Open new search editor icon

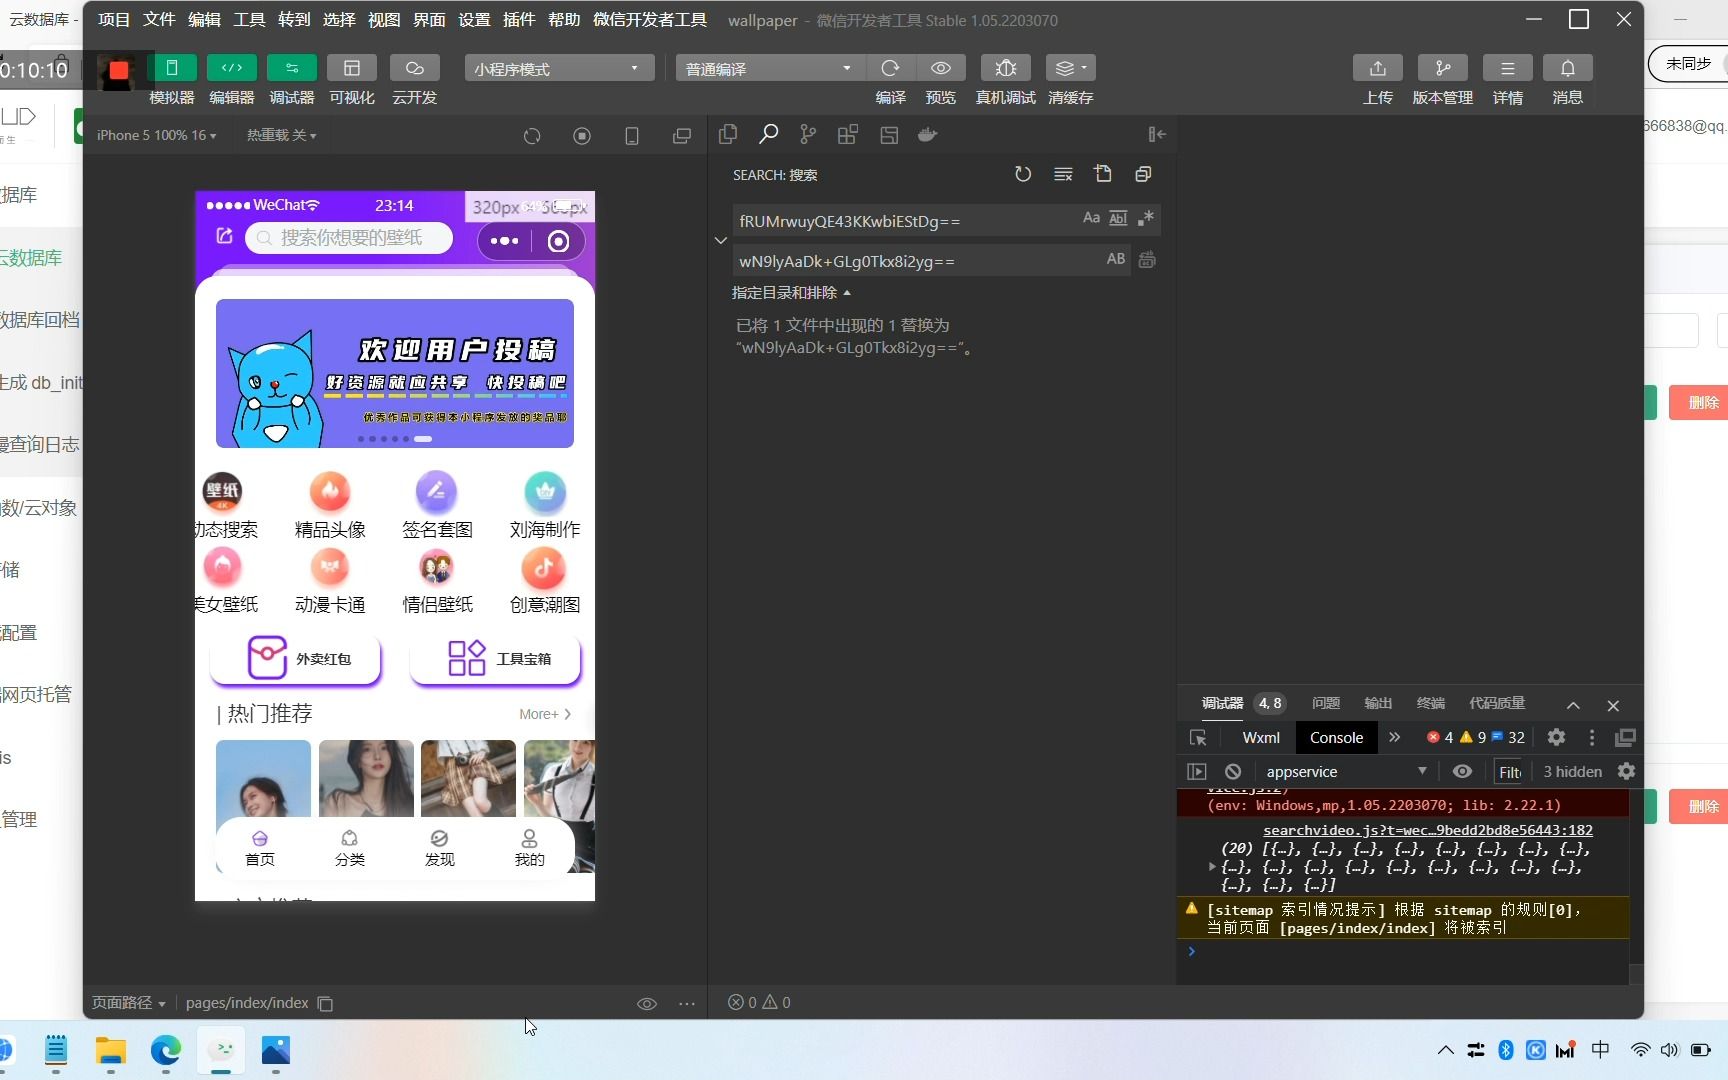coord(1103,174)
